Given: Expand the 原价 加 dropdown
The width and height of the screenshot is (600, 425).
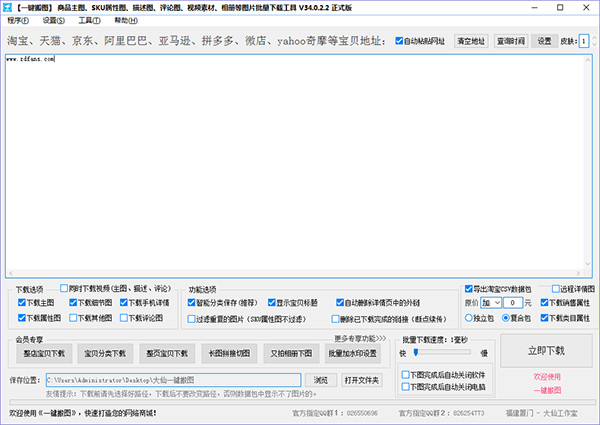Looking at the screenshot, I should click(x=490, y=302).
